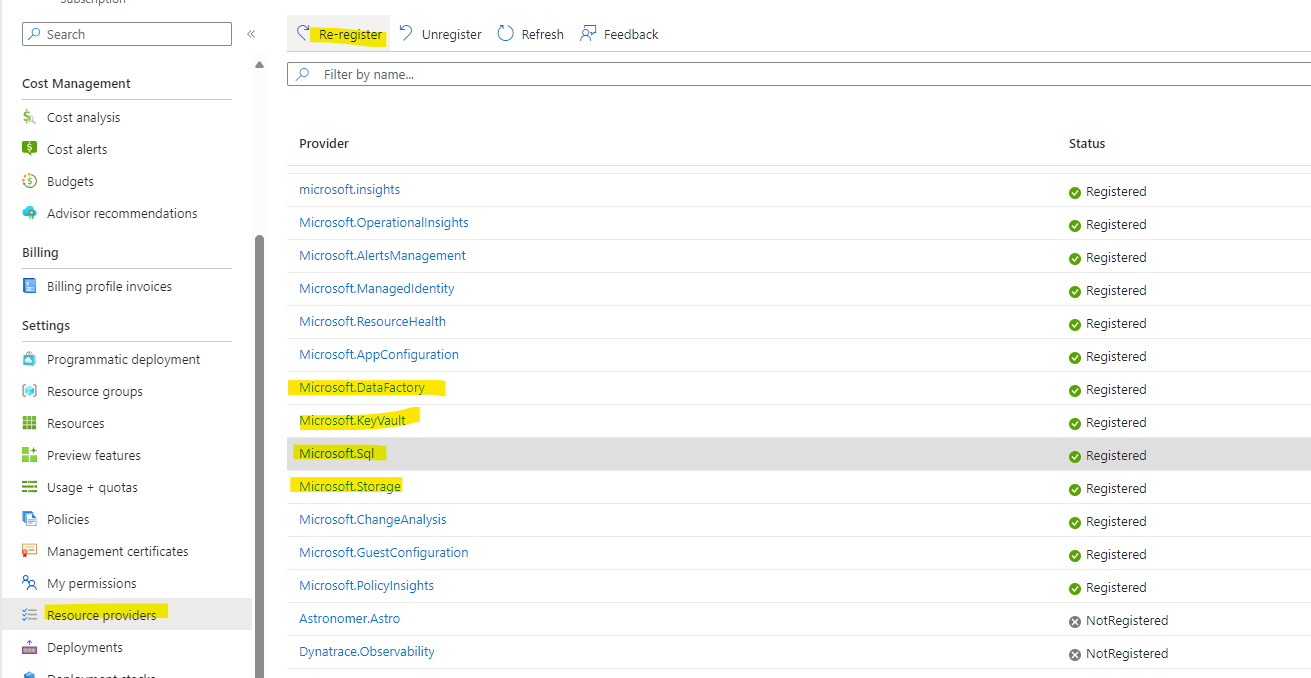Go to Resource groups in sidebar
The image size is (1311, 678).
95,391
